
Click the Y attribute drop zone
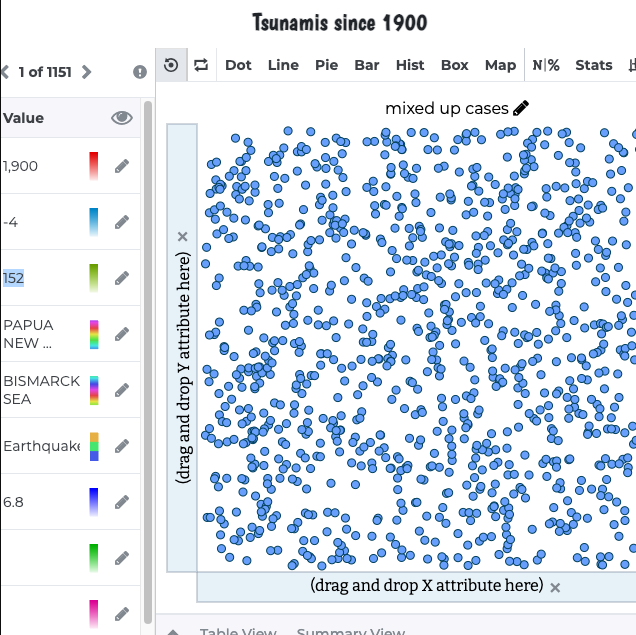182,348
